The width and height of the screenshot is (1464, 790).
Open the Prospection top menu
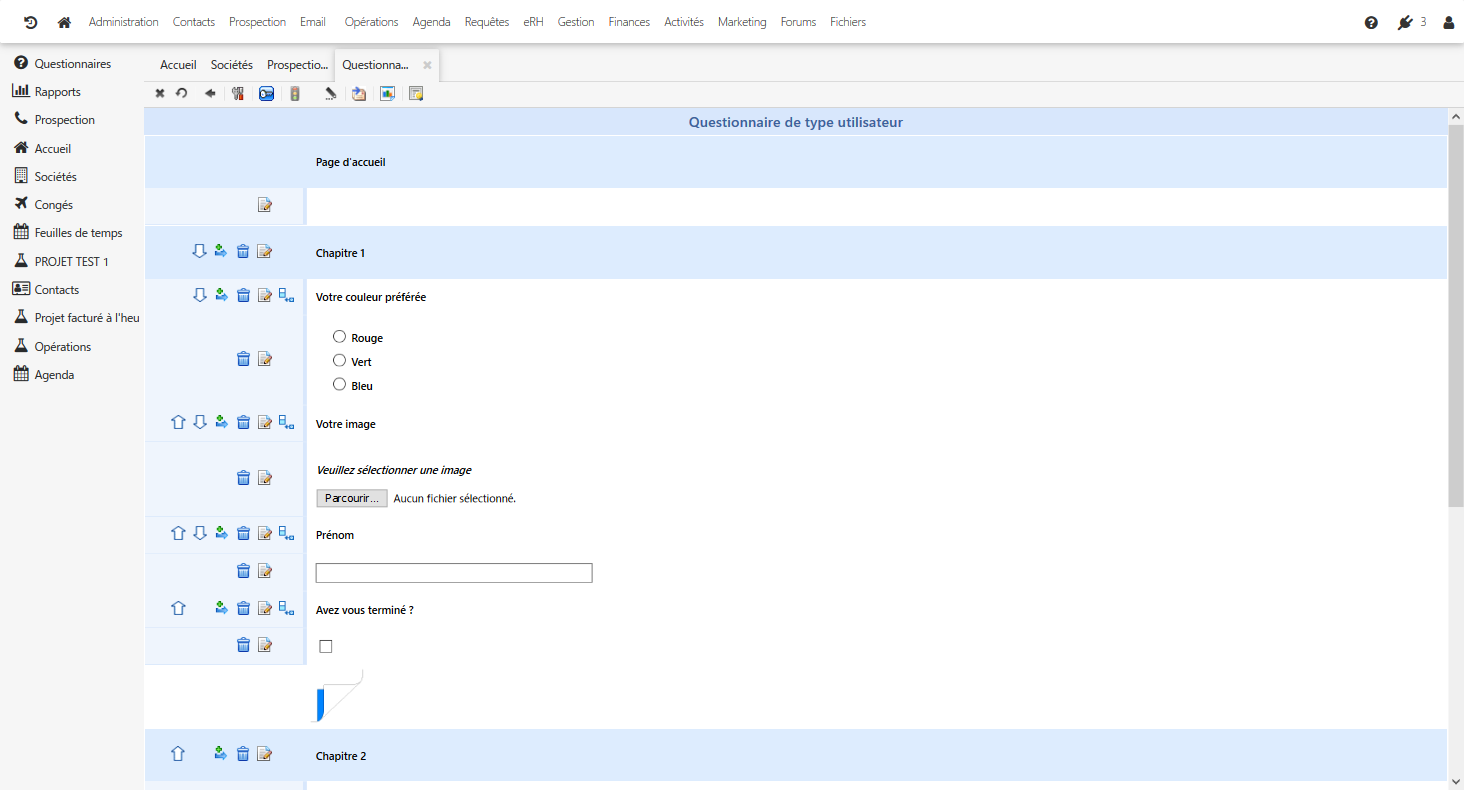[257, 22]
